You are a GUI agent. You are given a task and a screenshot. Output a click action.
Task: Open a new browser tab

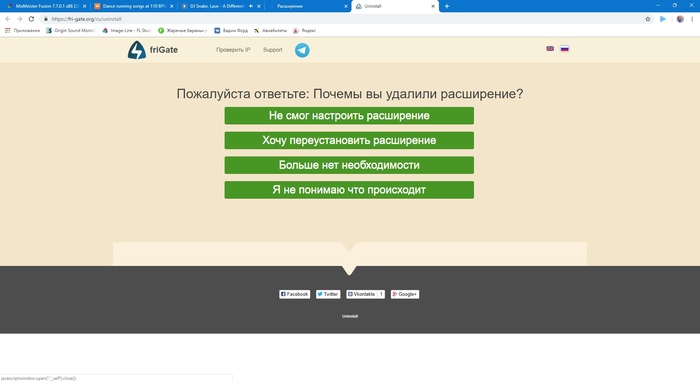[447, 6]
